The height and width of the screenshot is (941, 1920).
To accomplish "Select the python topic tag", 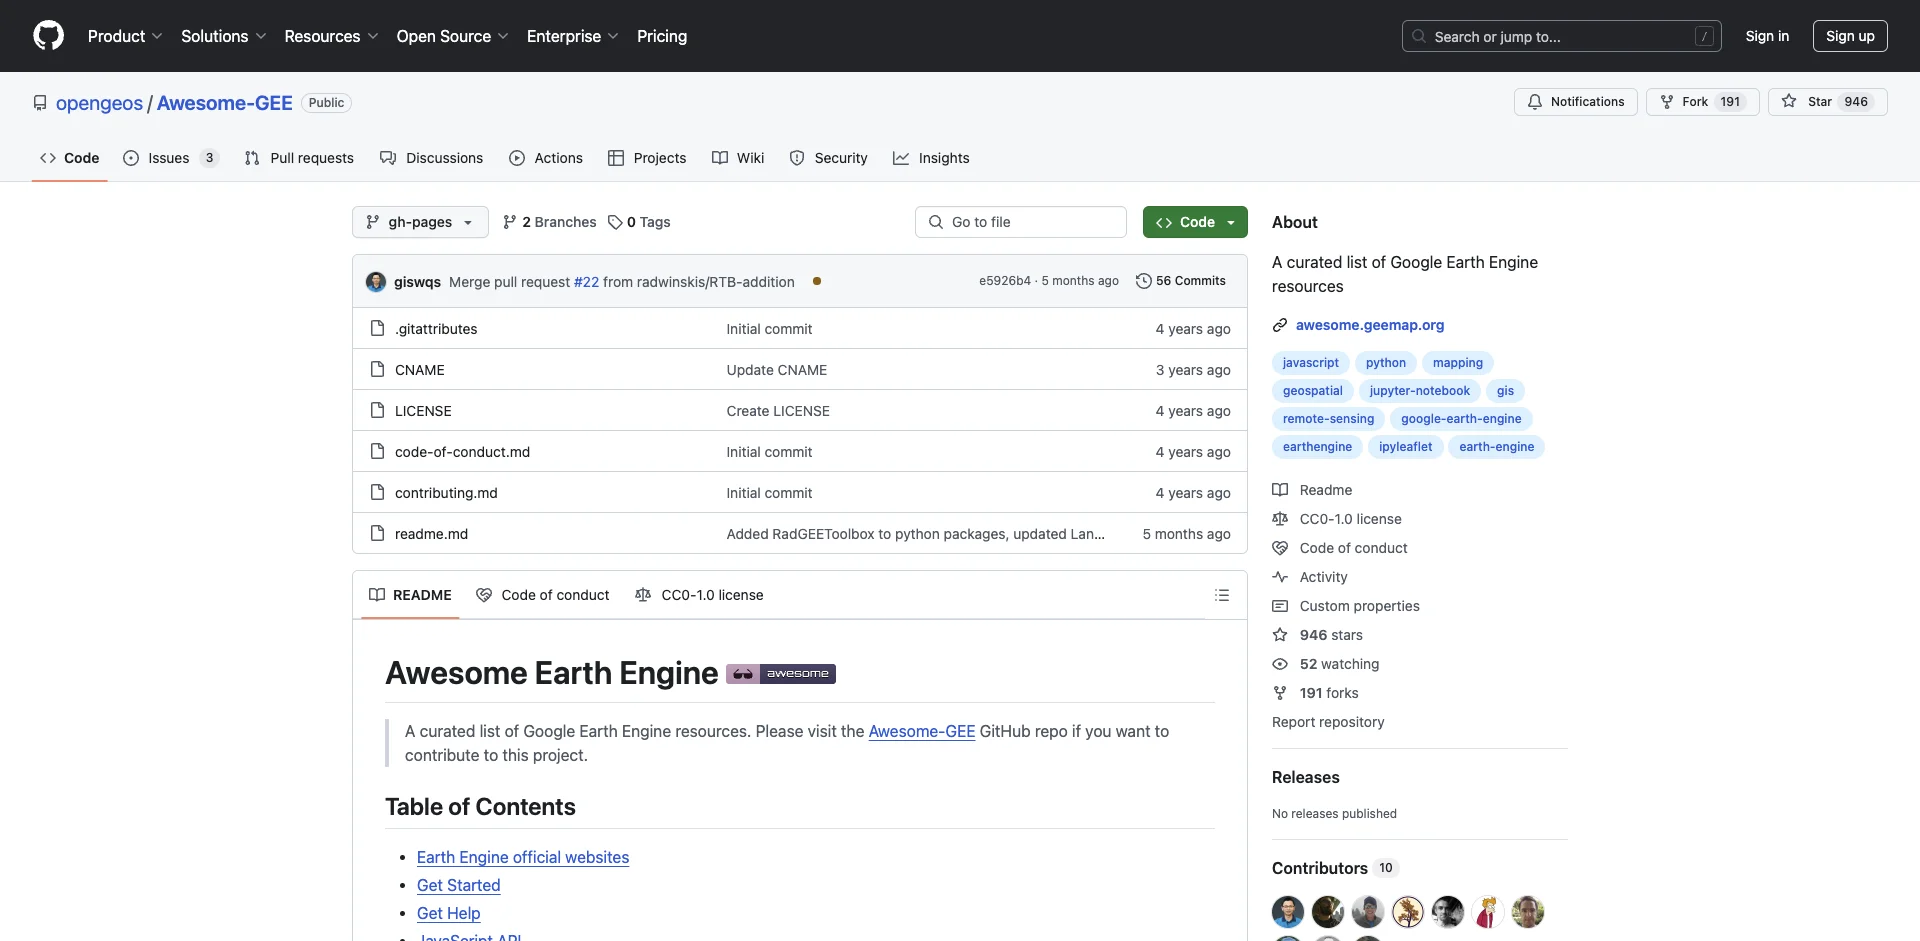I will click(1386, 363).
